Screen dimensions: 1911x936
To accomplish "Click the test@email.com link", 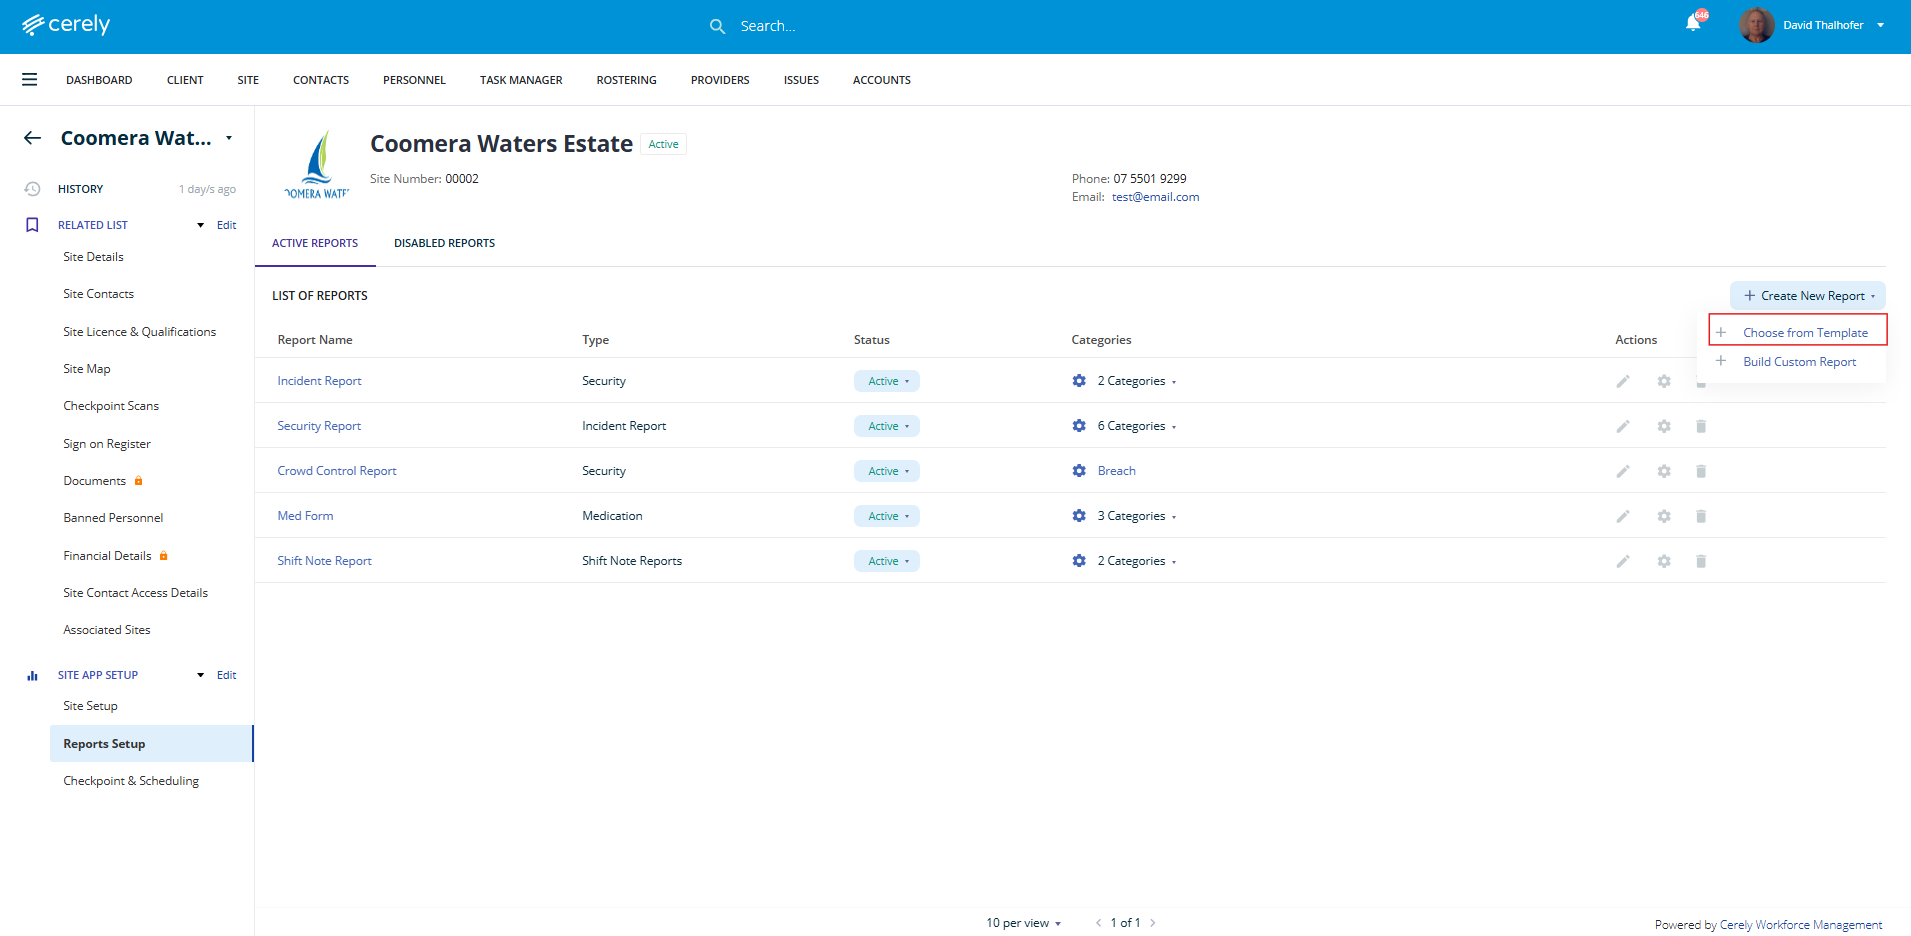I will tap(1155, 197).
